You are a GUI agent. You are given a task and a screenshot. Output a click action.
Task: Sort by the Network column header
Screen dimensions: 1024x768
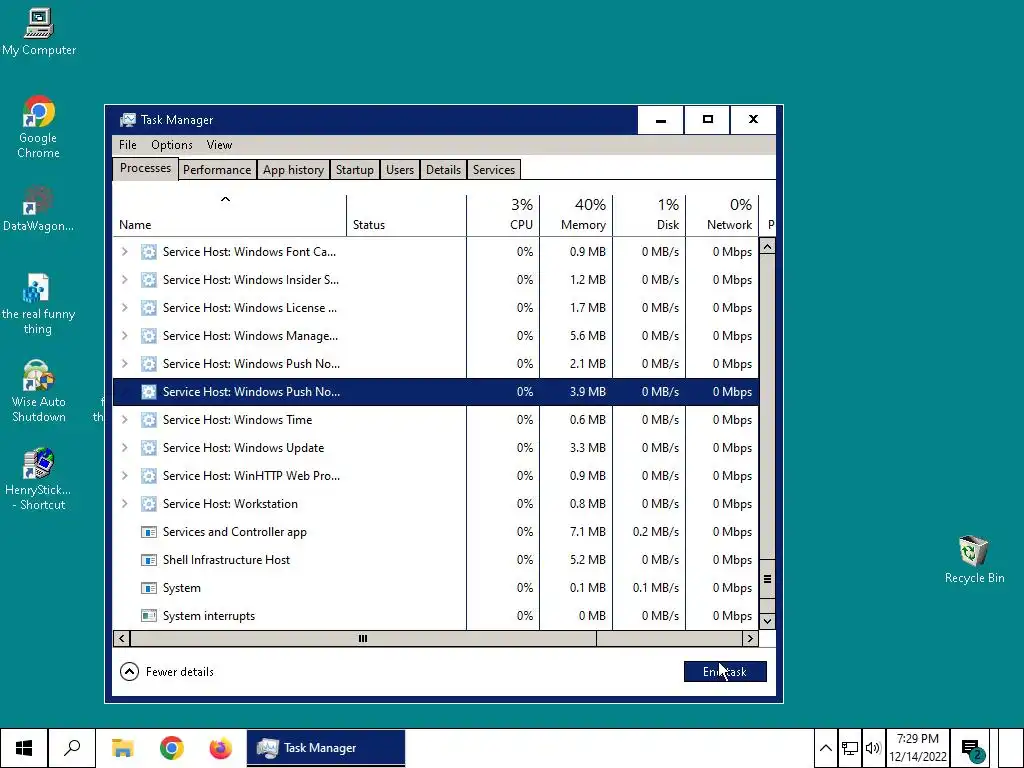(722, 215)
